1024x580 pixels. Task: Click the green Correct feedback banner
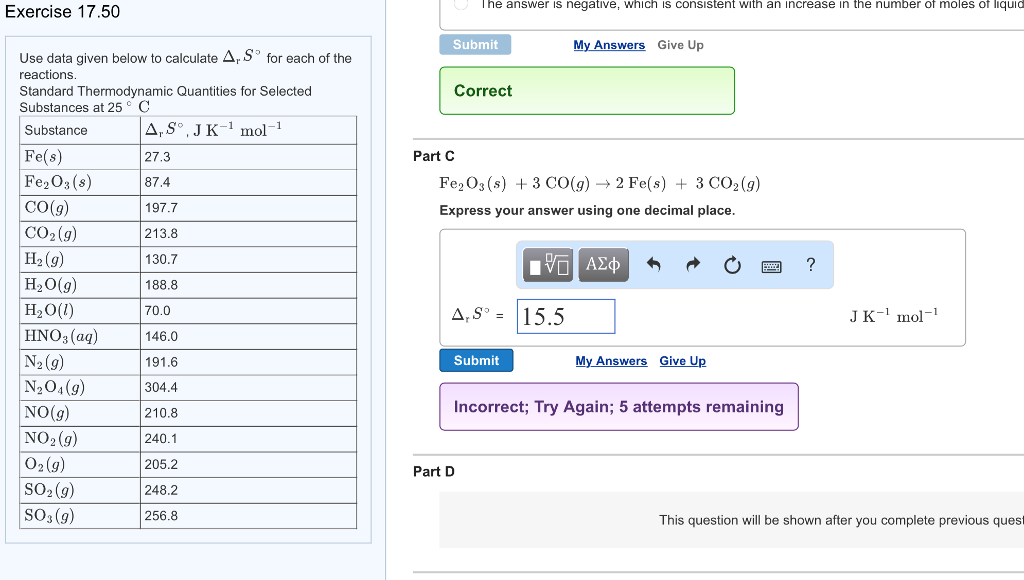click(587, 90)
